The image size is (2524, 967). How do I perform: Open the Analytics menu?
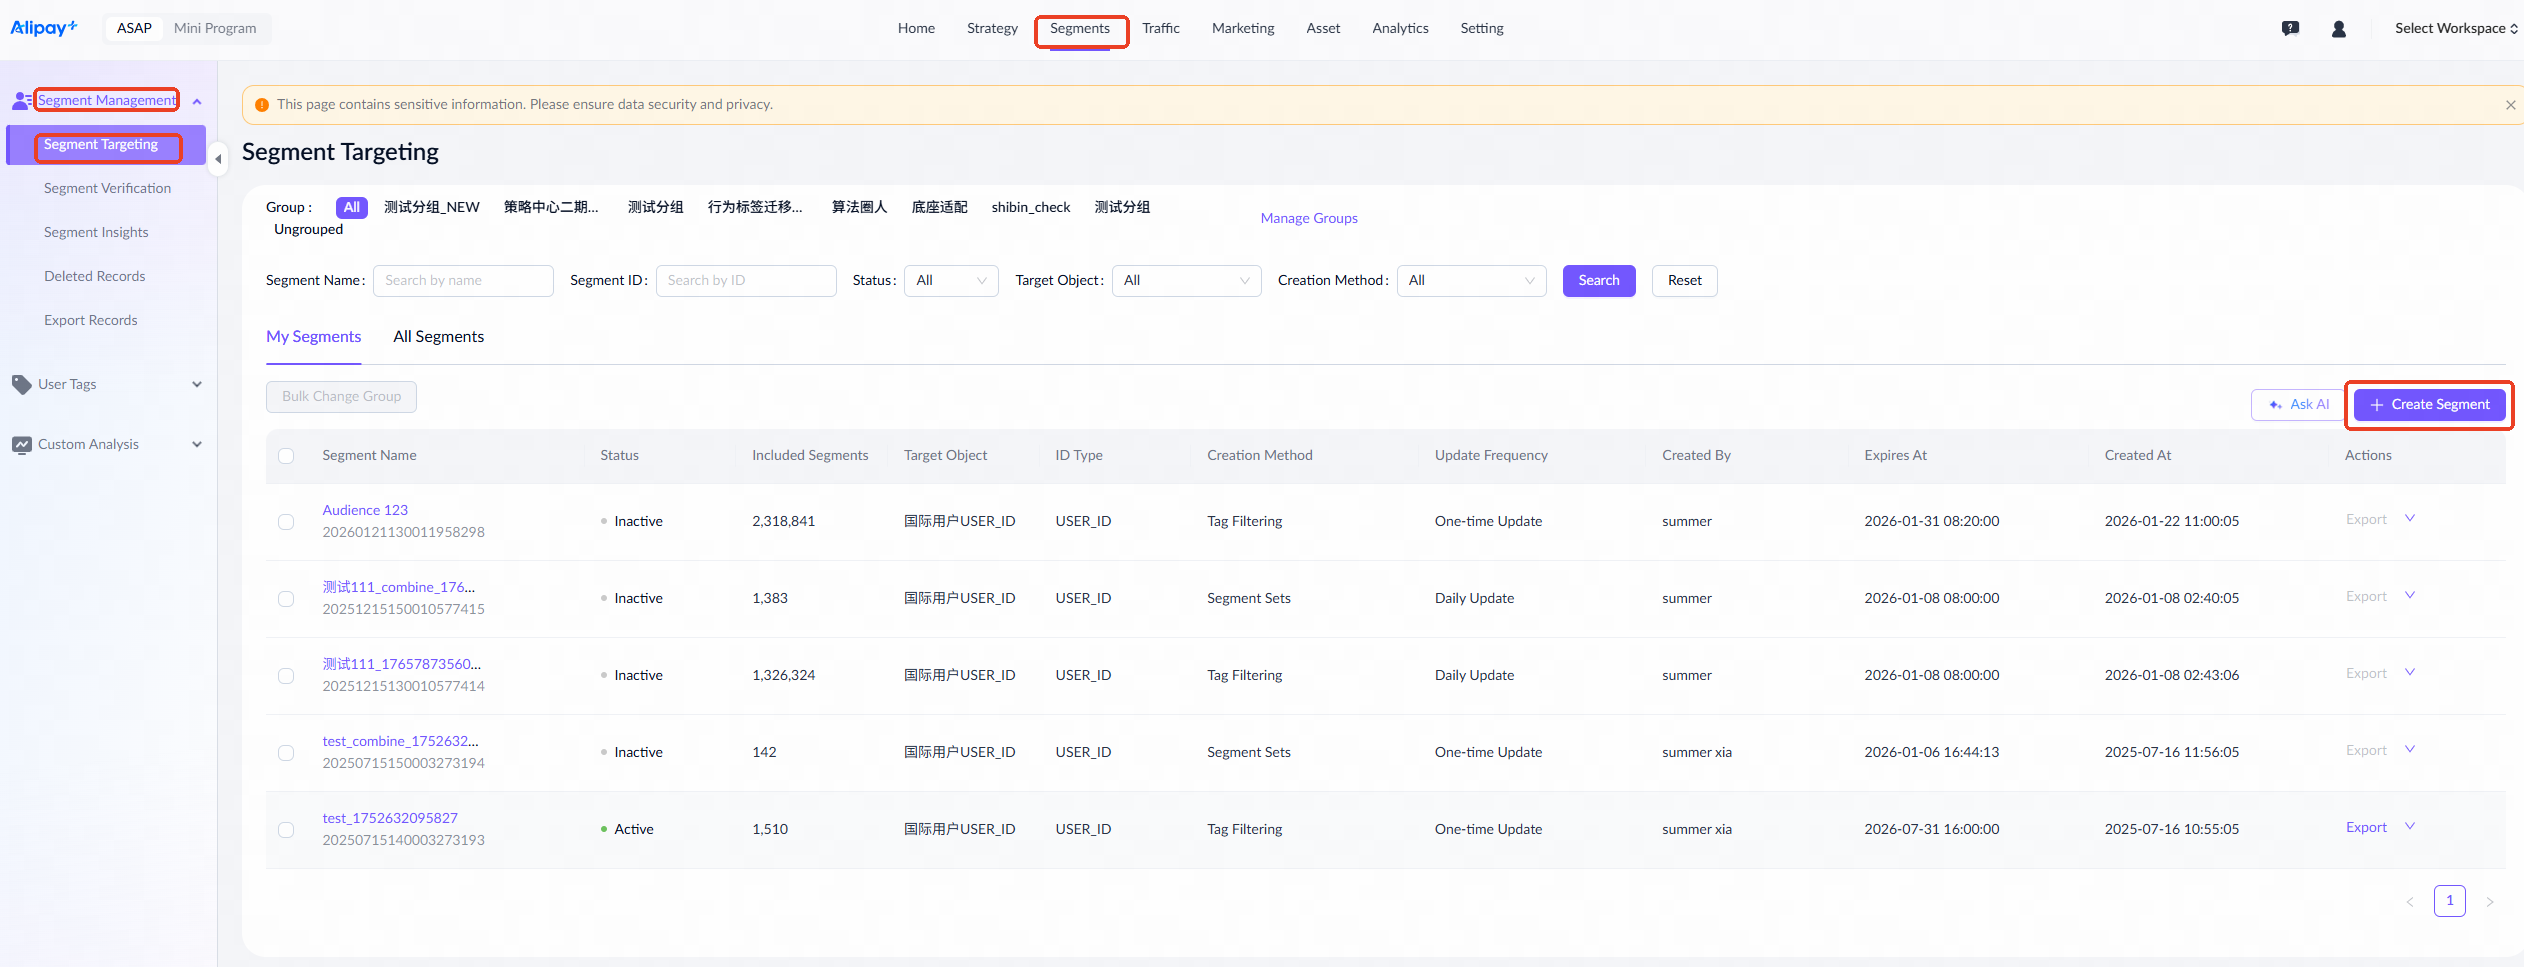1399,29
